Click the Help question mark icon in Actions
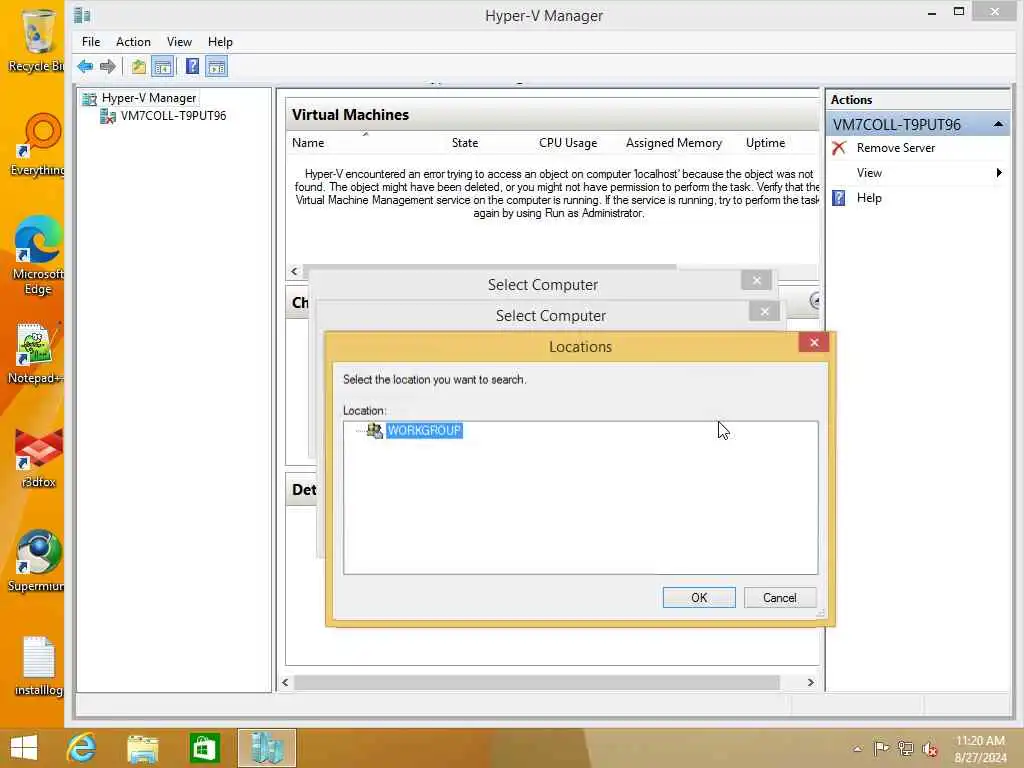 (839, 198)
